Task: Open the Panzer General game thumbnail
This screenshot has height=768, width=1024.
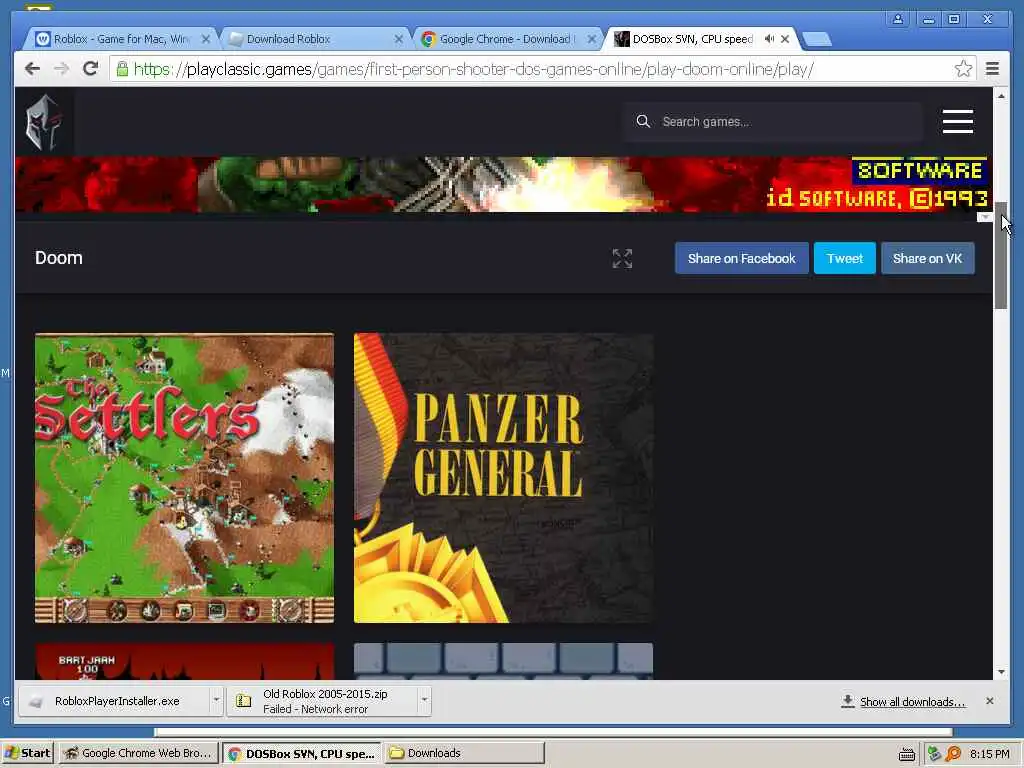Action: click(x=503, y=478)
